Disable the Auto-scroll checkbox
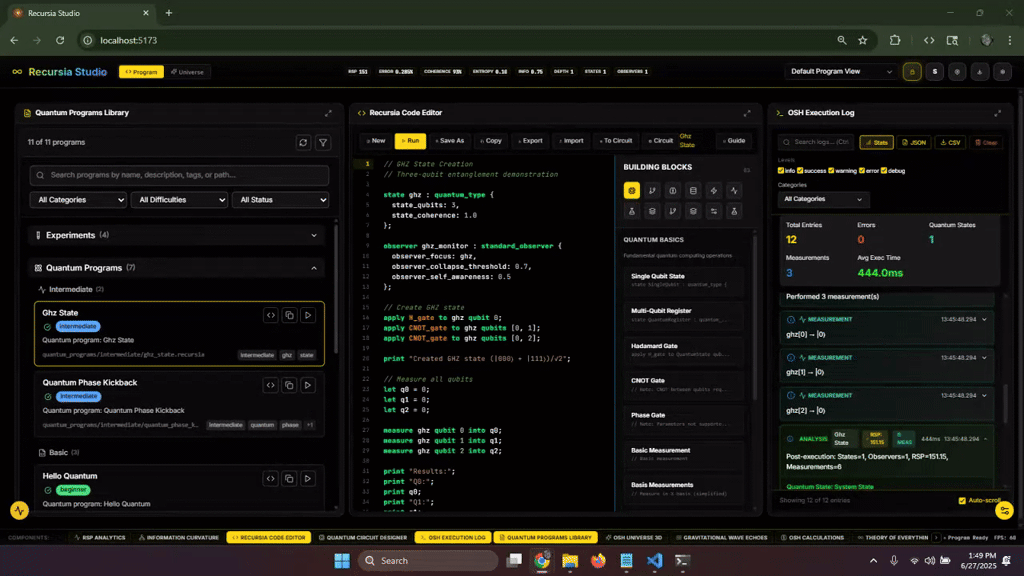This screenshot has width=1024, height=576. pos(962,501)
